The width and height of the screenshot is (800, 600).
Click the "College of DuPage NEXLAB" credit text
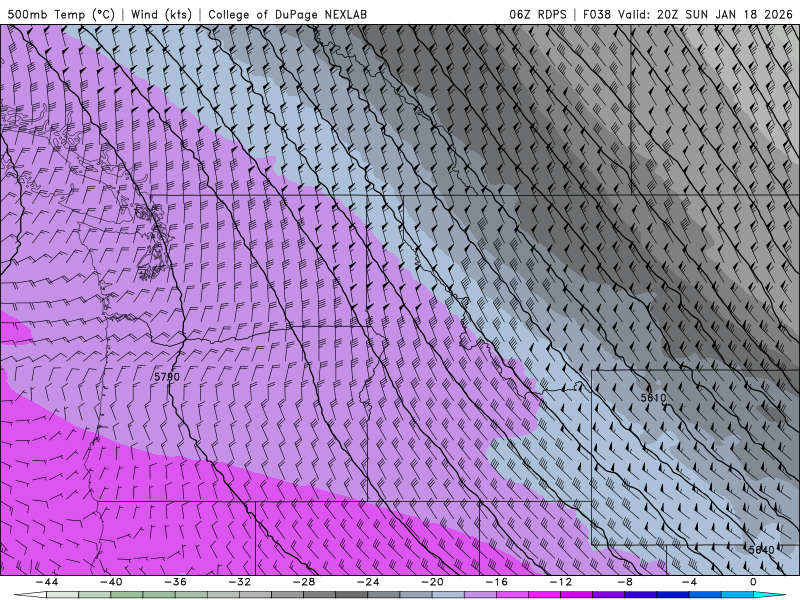pos(287,14)
